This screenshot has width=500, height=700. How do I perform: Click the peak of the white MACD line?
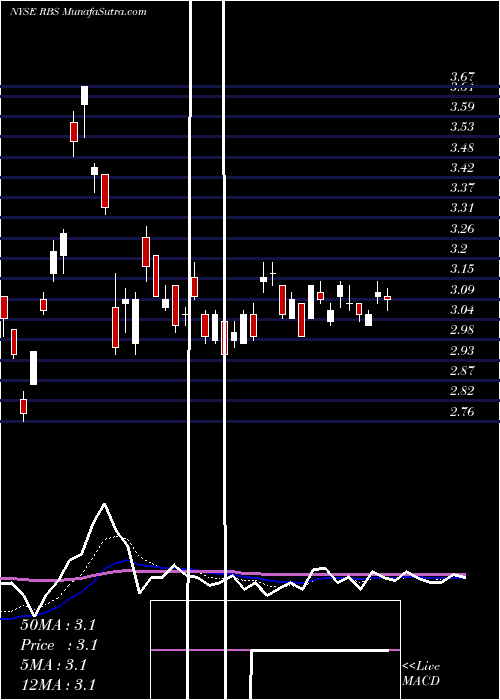104,504
